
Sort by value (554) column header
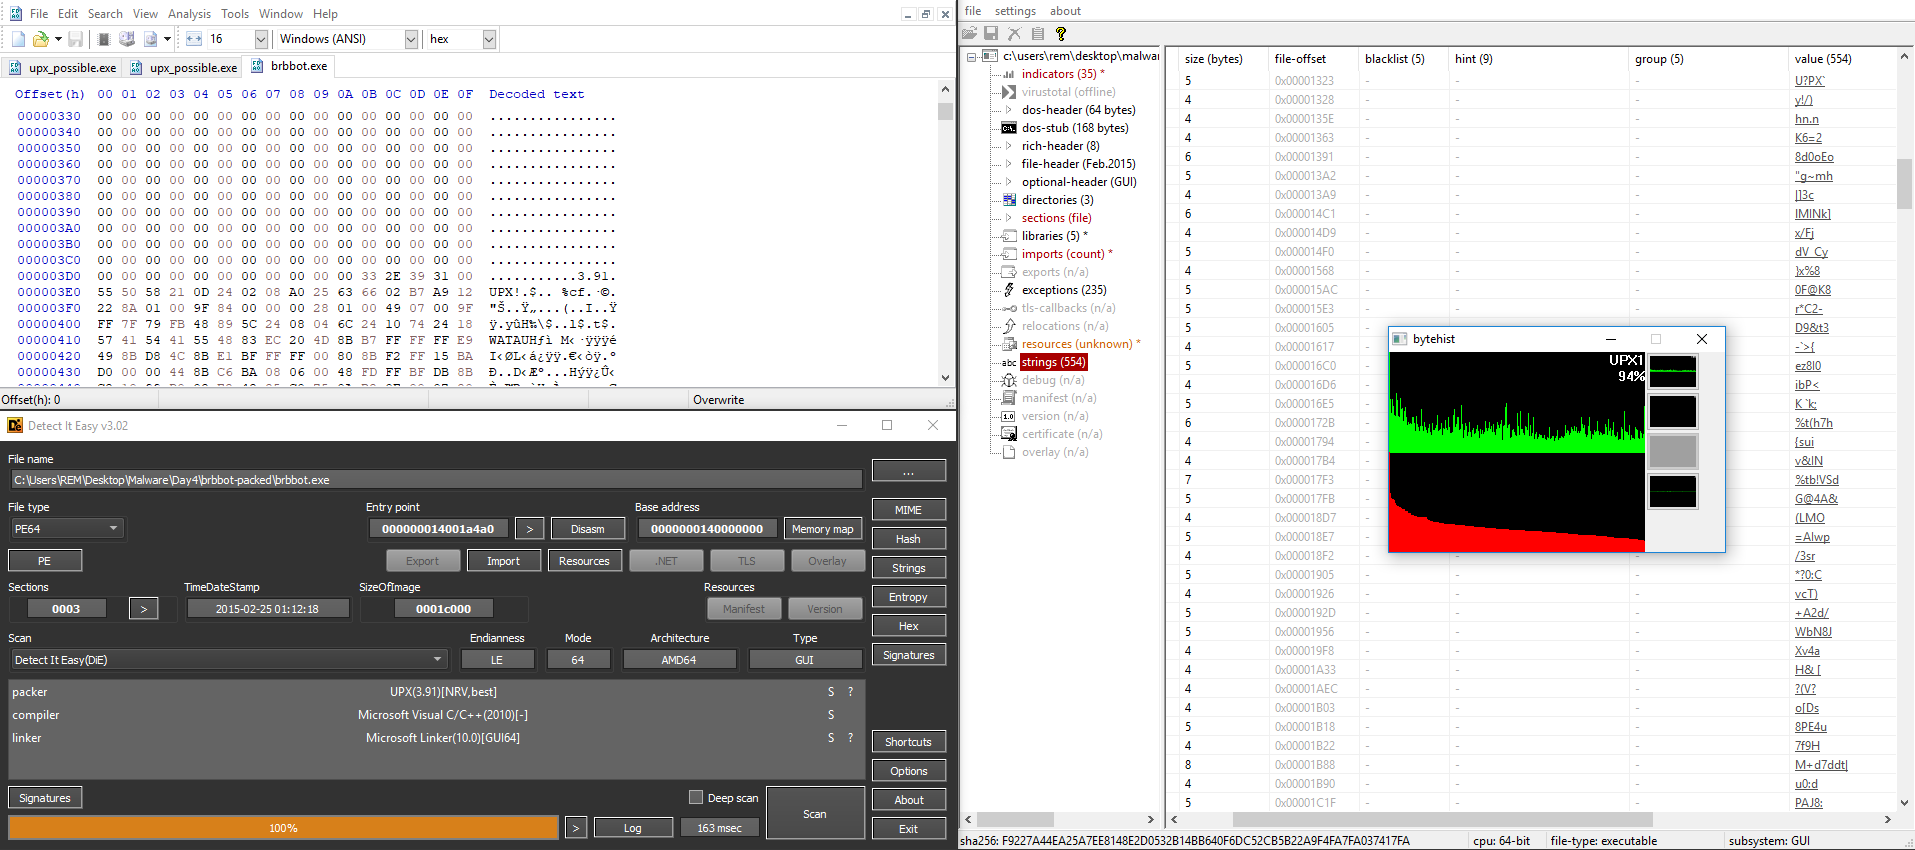pos(1822,59)
